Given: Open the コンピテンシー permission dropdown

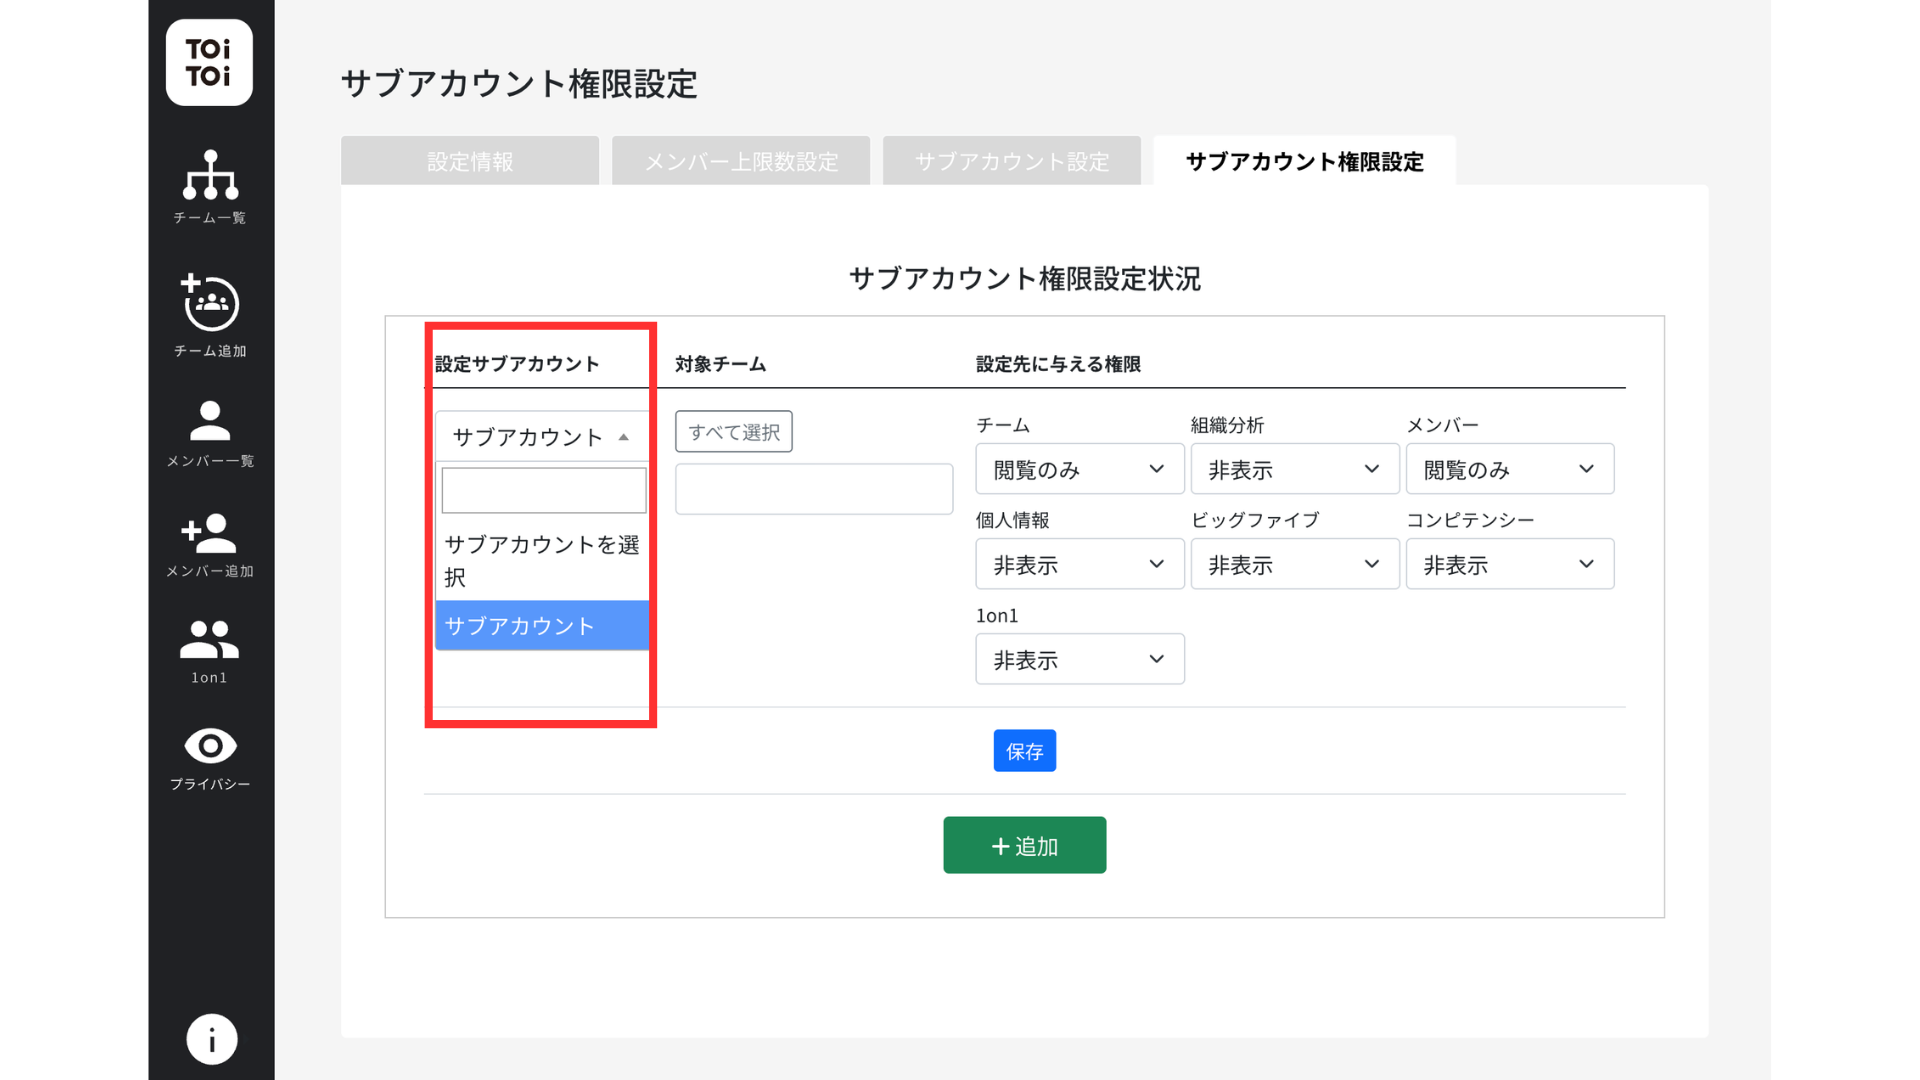Looking at the screenshot, I should click(1510, 564).
